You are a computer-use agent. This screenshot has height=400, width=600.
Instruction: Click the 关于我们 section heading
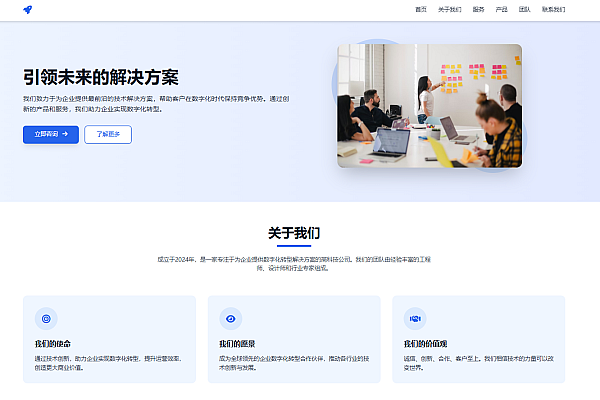pyautogui.click(x=294, y=233)
